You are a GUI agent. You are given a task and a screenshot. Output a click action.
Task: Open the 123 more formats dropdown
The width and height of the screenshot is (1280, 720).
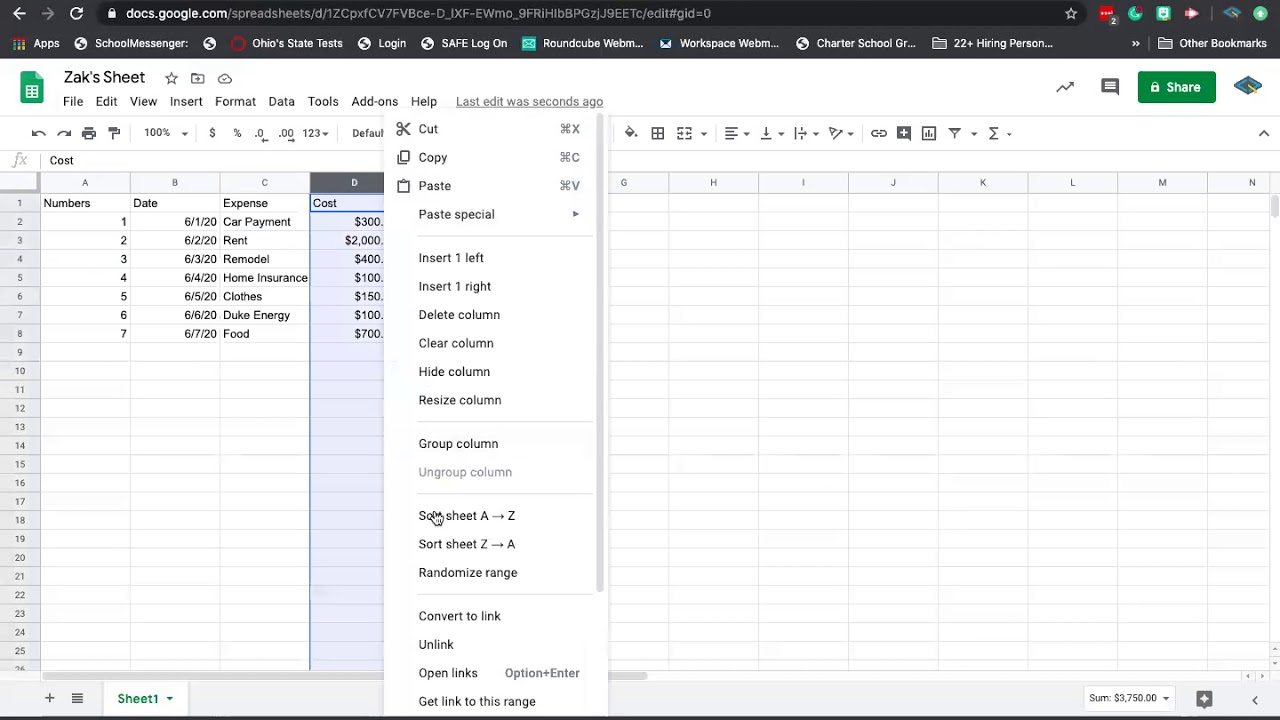(315, 133)
